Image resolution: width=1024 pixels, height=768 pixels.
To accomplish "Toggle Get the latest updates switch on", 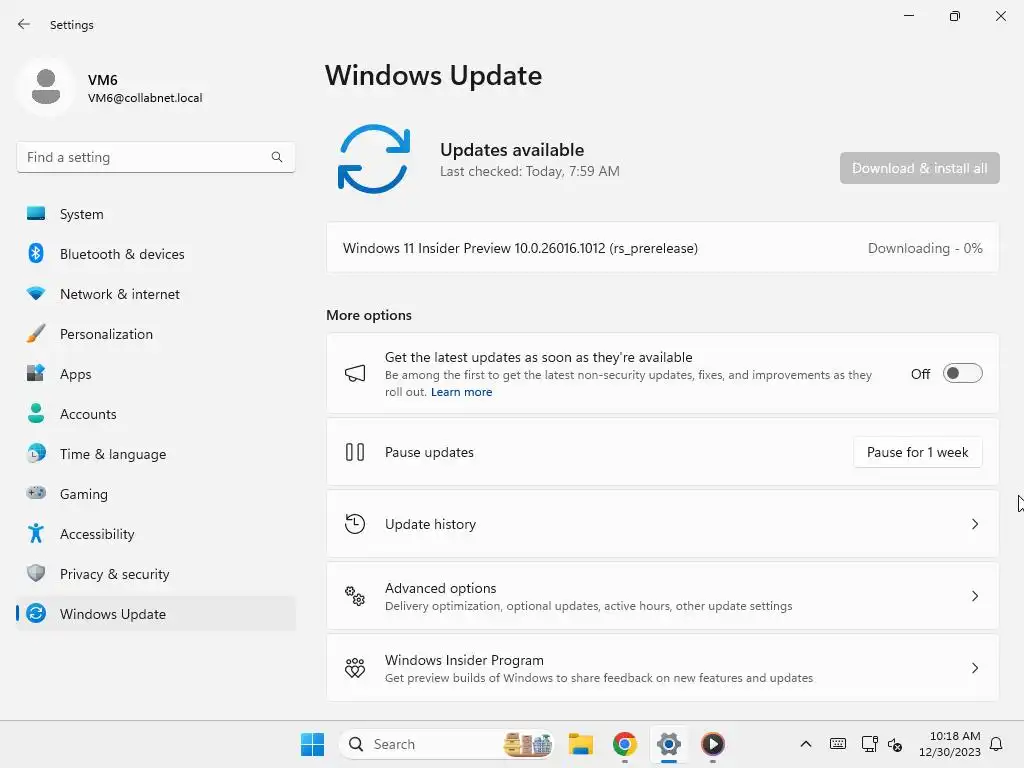I will pos(963,374).
